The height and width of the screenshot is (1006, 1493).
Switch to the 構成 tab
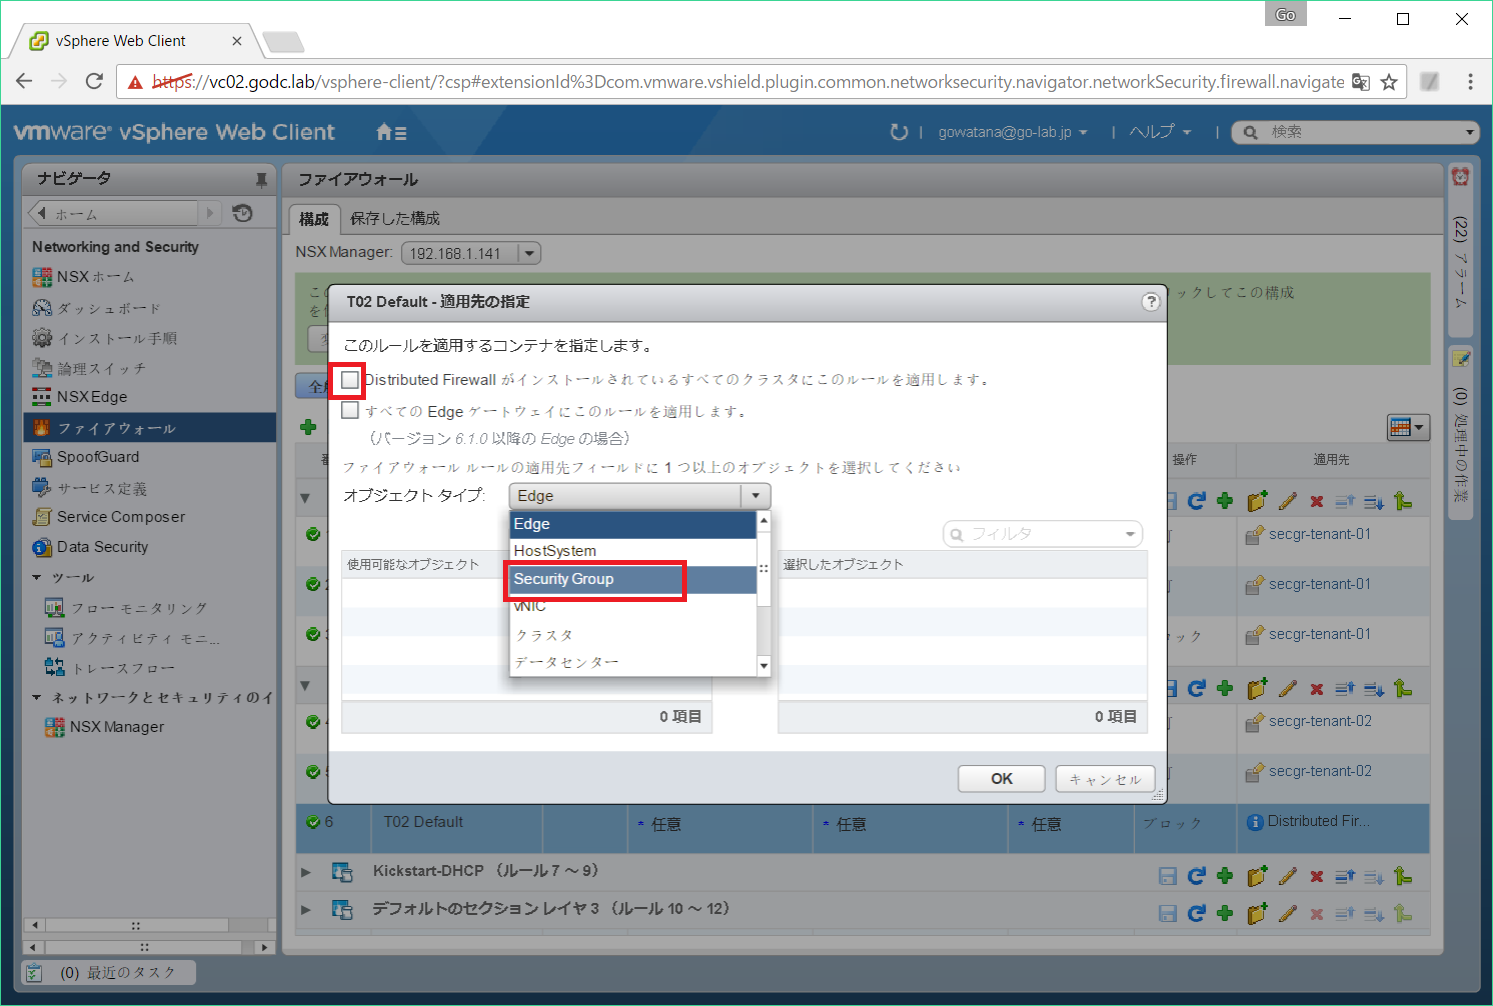pyautogui.click(x=314, y=219)
